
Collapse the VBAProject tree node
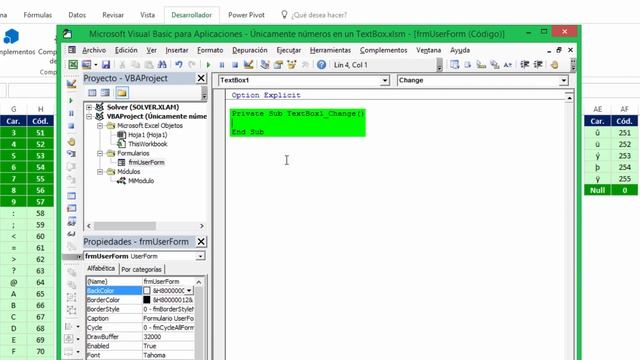coord(89,116)
